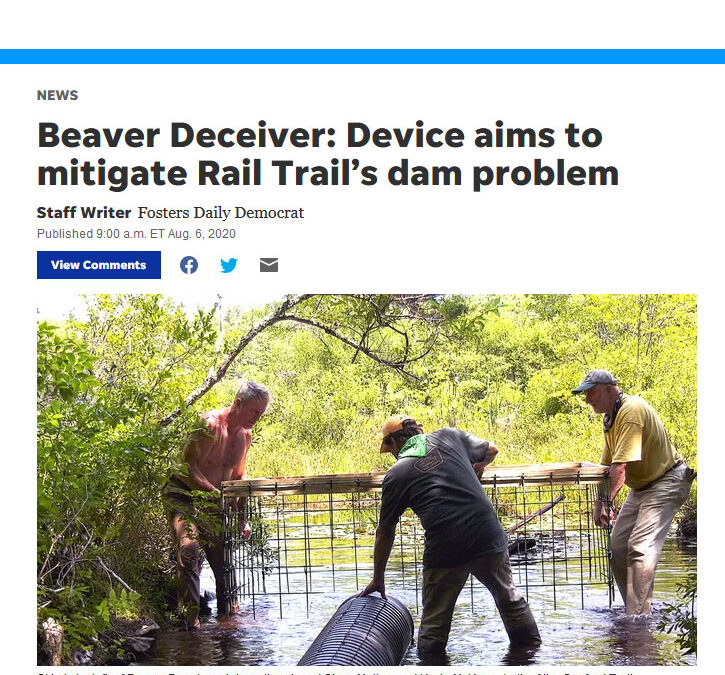Viewport: 725px width, 675px height.
Task: Email the article using envelope icon
Action: pyautogui.click(x=269, y=265)
